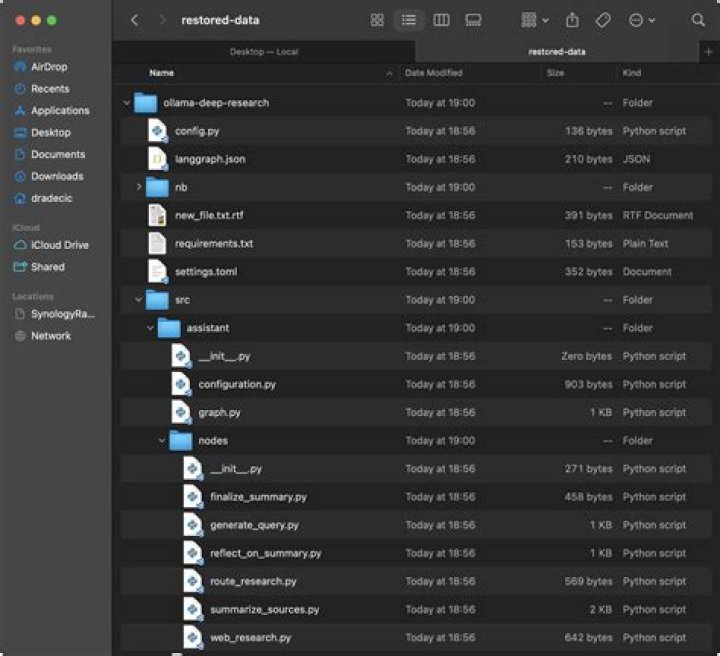Select the src folder name
720x656 pixels.
182,300
